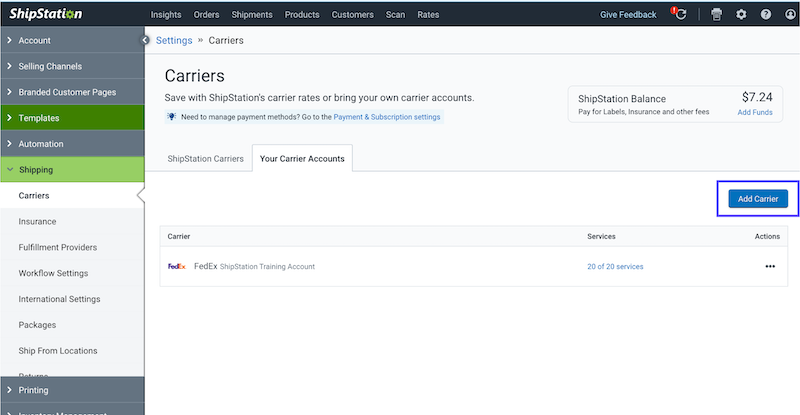Viewport: 800px width, 415px height.
Task: Collapse the Shipping sidebar section
Action: 72,170
